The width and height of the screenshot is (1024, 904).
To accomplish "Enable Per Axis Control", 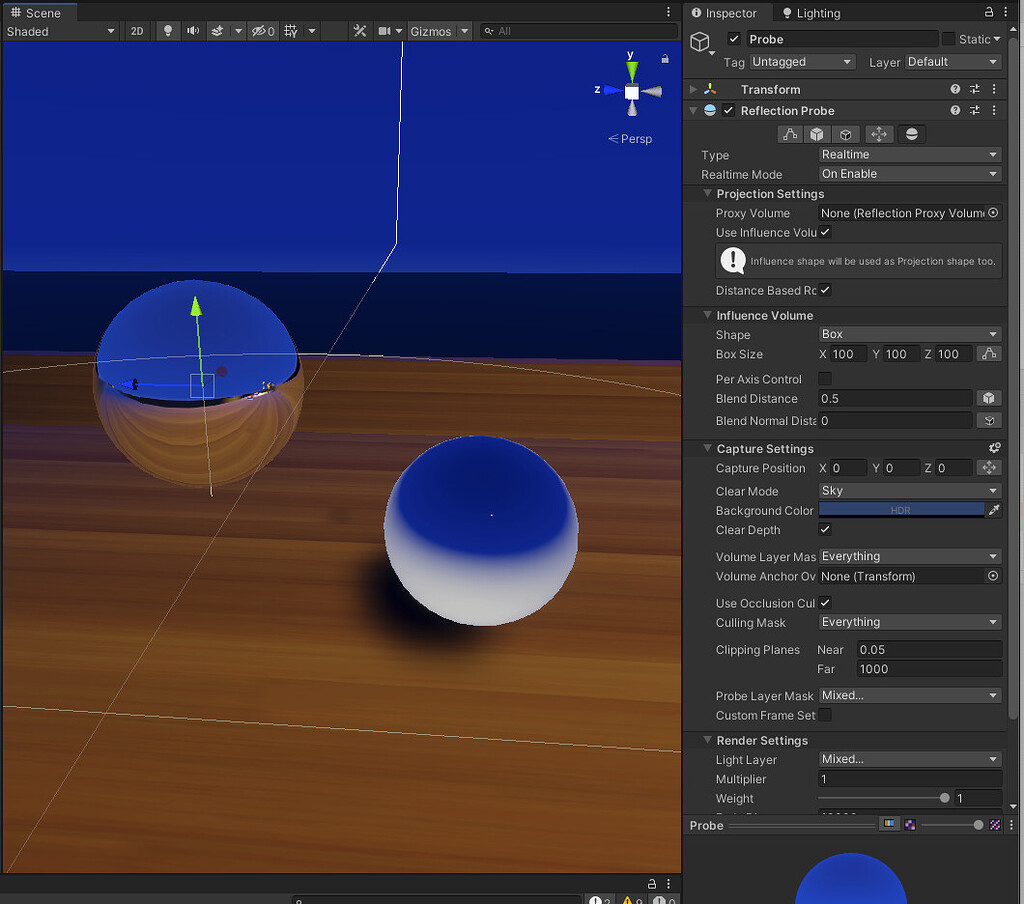I will click(825, 378).
